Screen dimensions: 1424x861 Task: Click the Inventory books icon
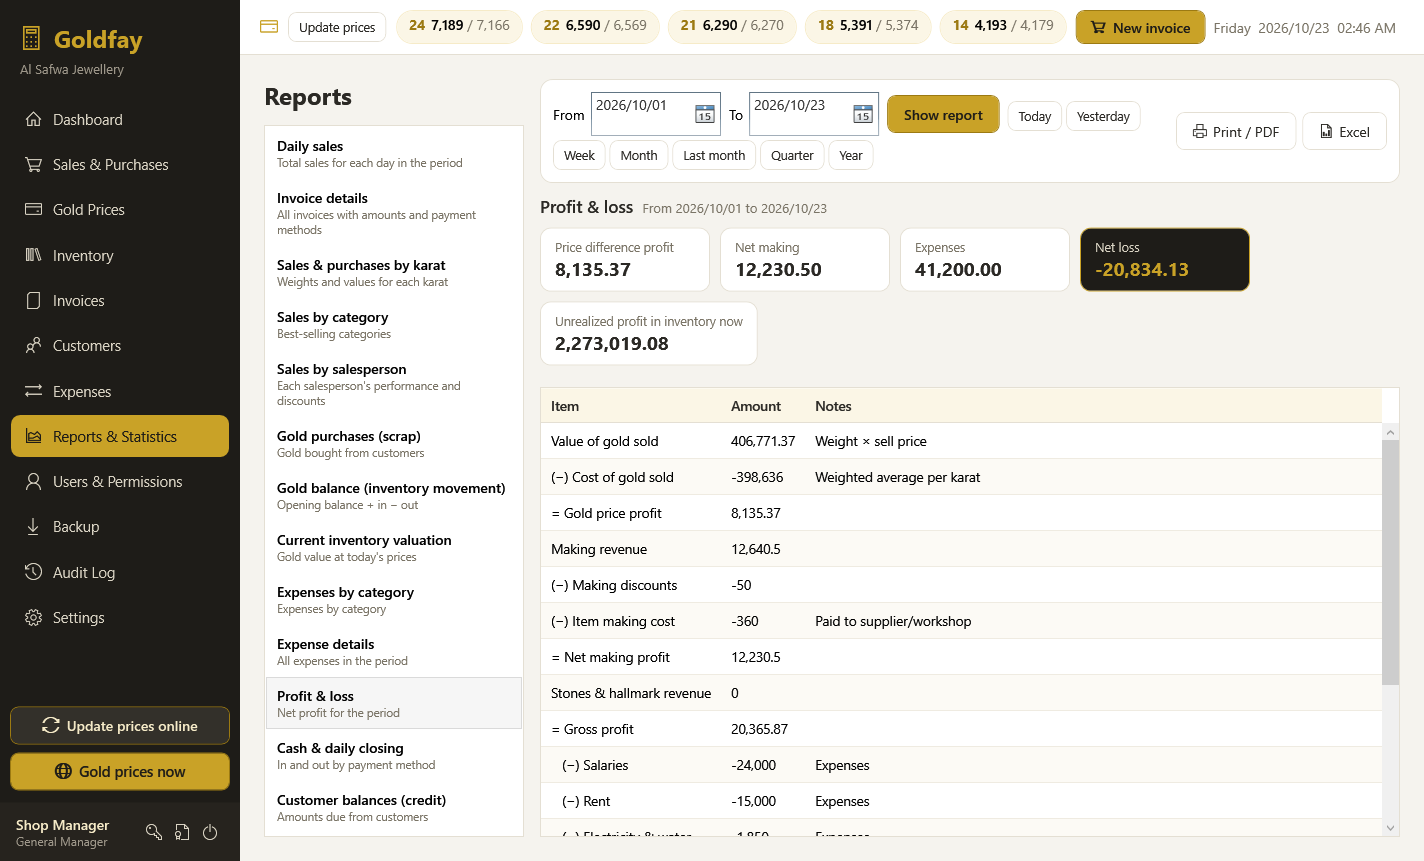(33, 256)
